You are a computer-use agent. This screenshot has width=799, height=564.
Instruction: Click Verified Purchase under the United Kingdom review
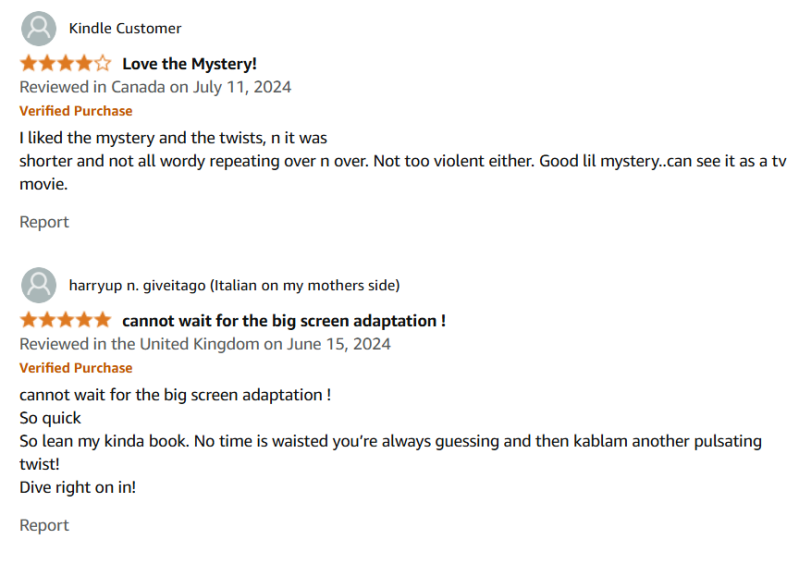pyautogui.click(x=76, y=368)
